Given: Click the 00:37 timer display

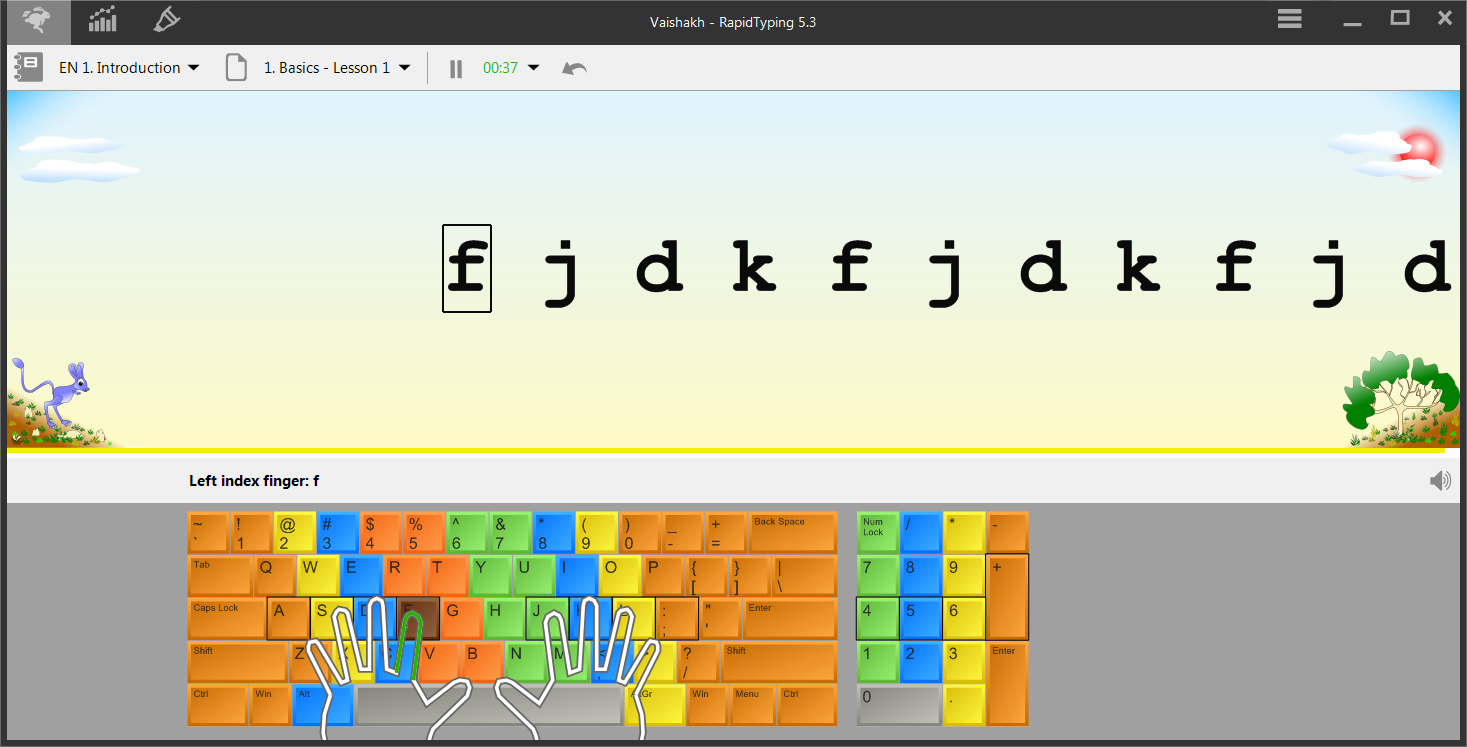Looking at the screenshot, I should click(x=500, y=68).
